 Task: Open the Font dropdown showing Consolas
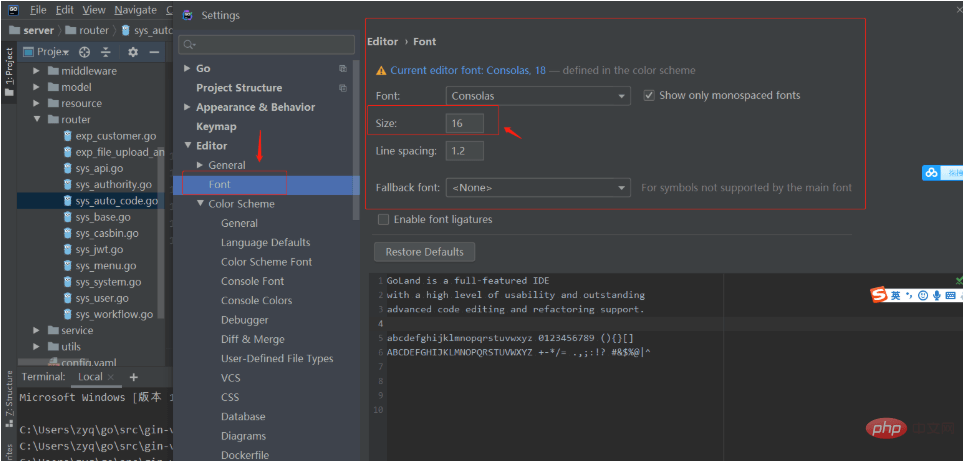tap(538, 96)
